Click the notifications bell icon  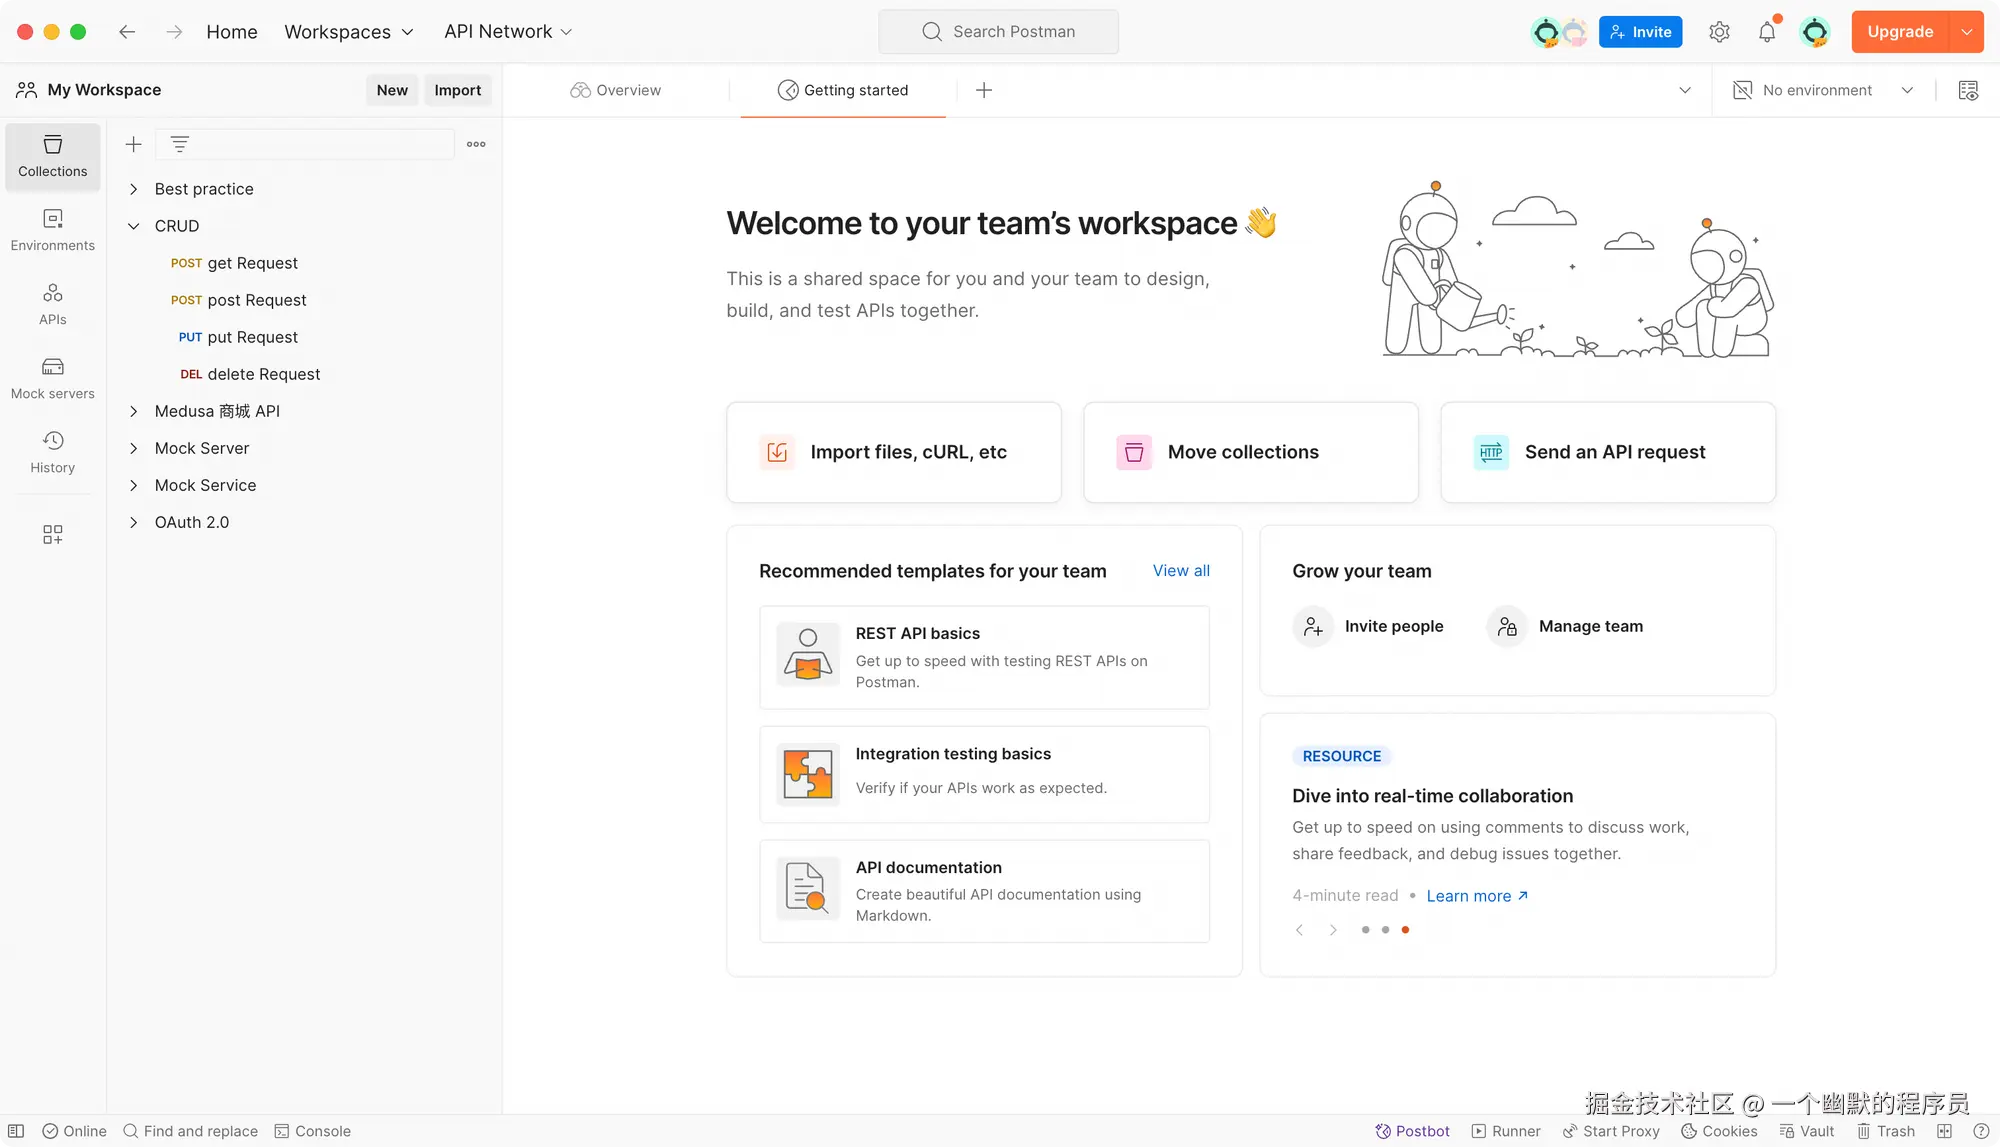pyautogui.click(x=1767, y=32)
